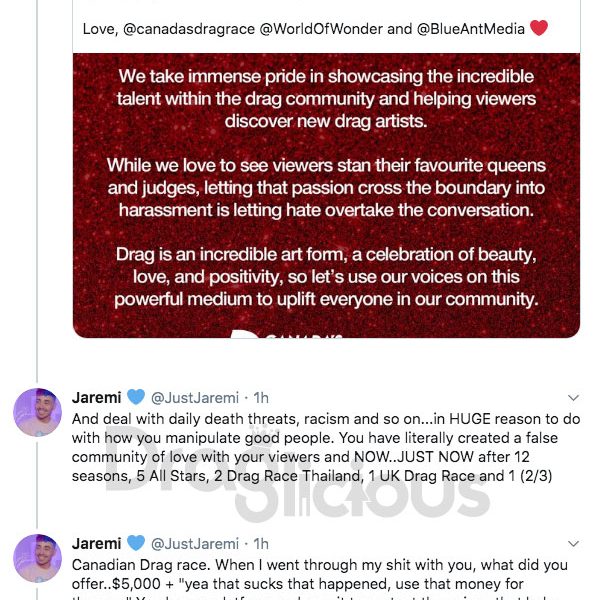The height and width of the screenshot is (600, 595).
Task: Open the @JustJaremi handle on first reply
Action: coord(195,398)
